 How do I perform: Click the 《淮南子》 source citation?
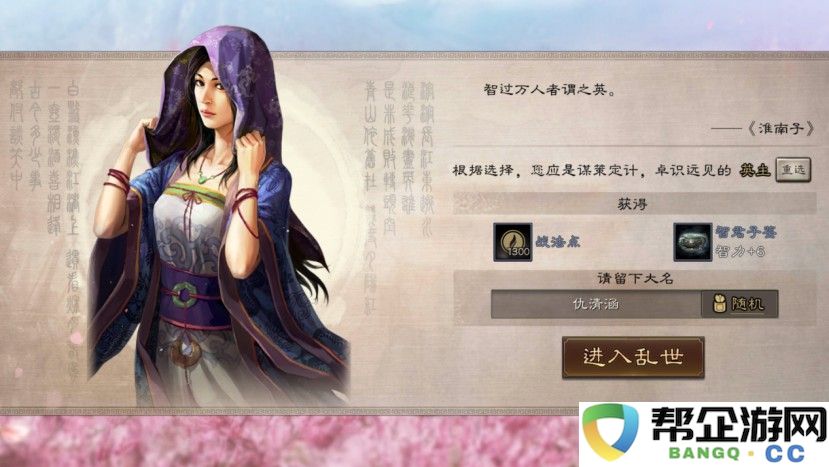pos(780,129)
